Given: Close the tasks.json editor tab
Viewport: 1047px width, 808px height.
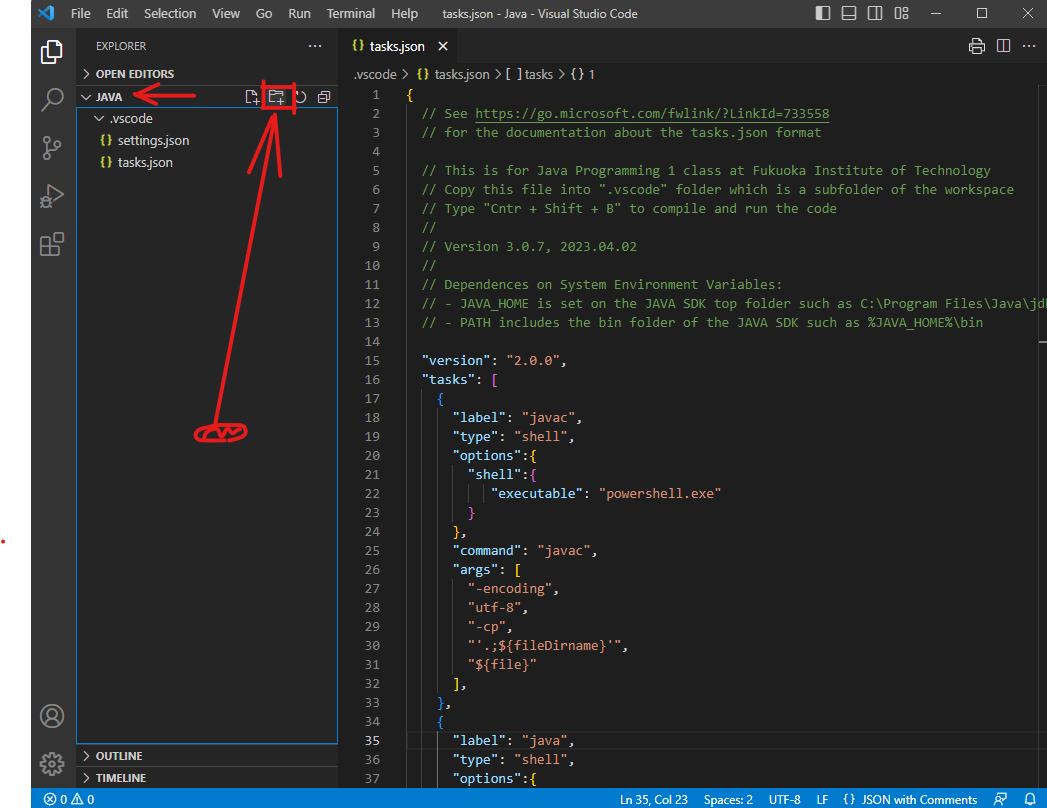Looking at the screenshot, I should (x=443, y=47).
